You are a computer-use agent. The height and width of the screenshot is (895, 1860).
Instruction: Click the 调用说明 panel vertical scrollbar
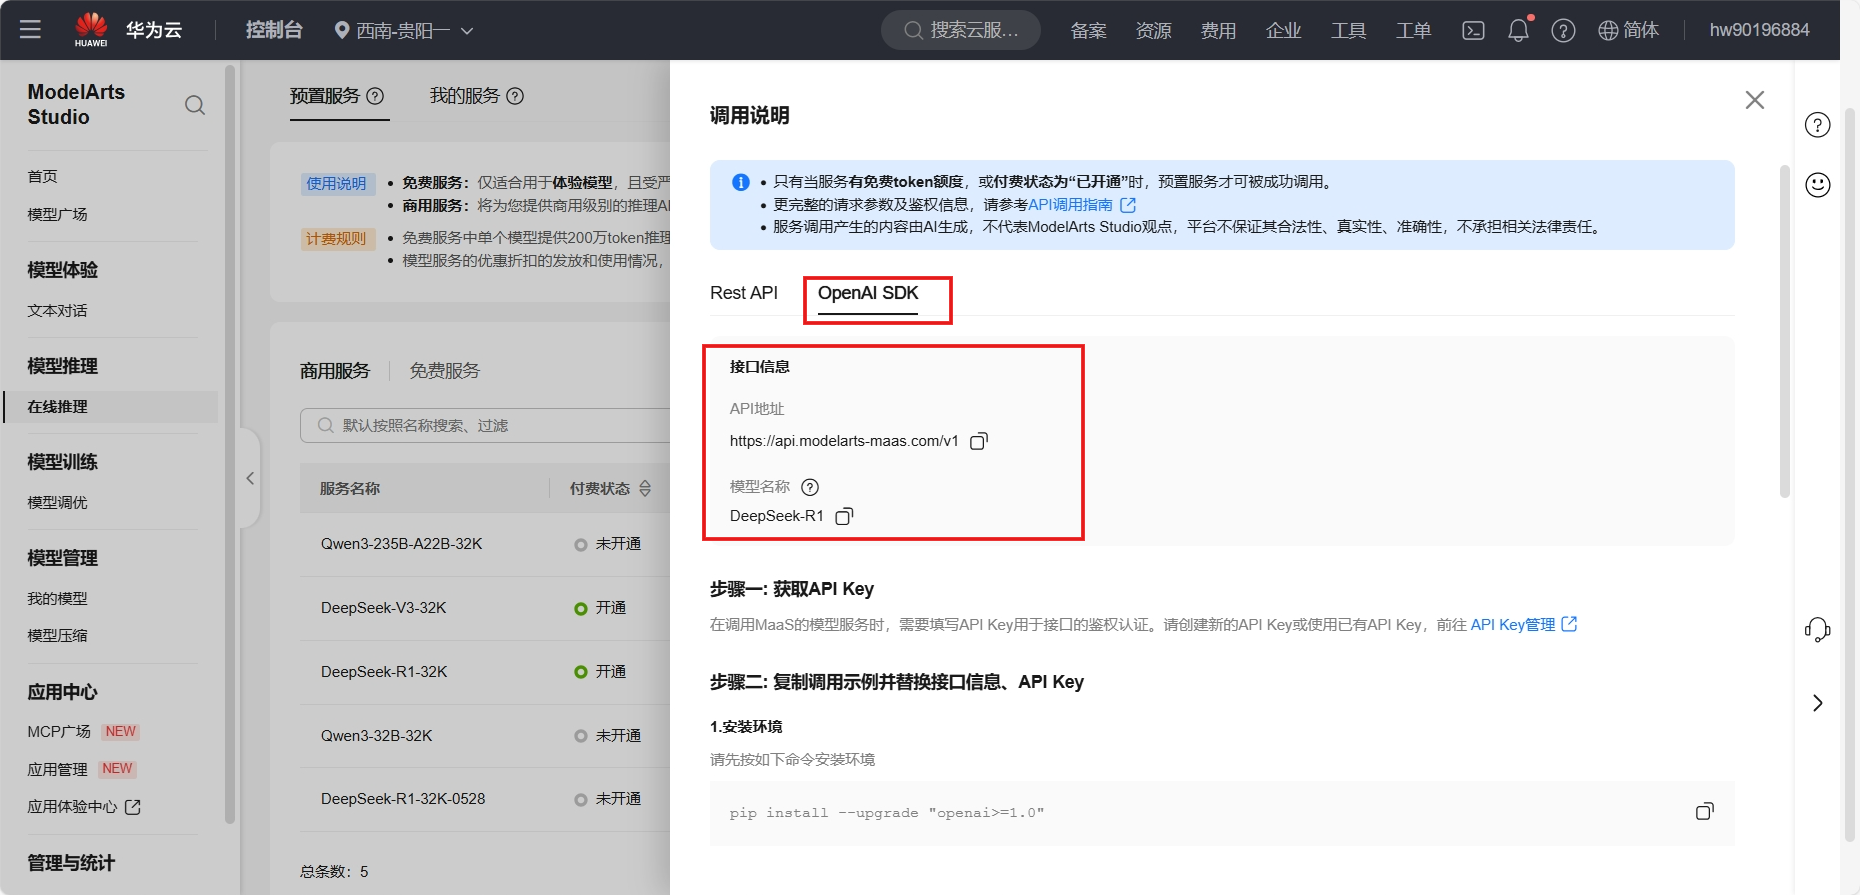pos(1784,331)
